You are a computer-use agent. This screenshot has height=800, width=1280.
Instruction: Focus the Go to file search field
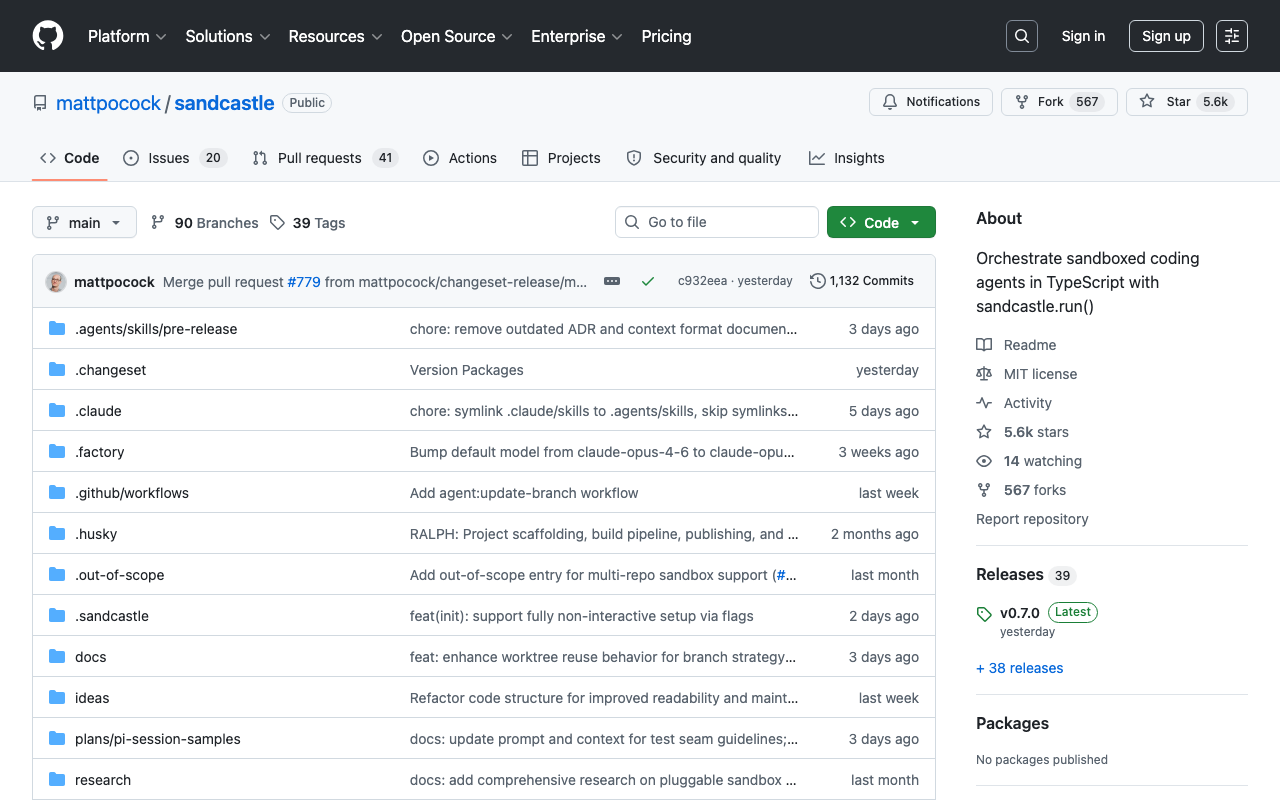pos(717,222)
